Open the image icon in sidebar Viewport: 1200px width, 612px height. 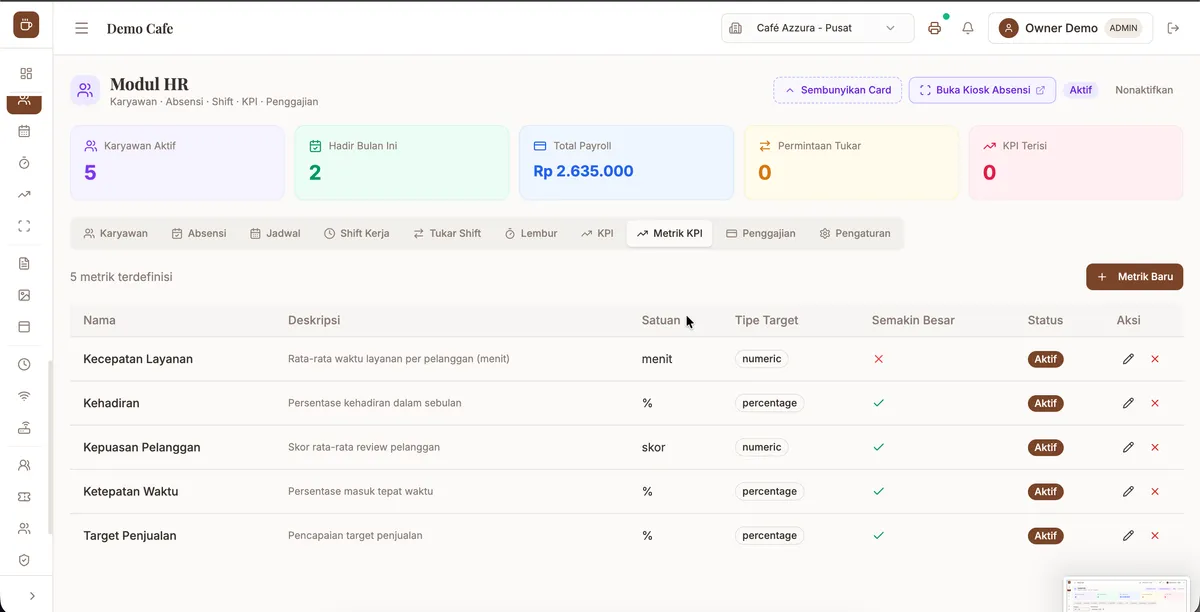[x=25, y=295]
